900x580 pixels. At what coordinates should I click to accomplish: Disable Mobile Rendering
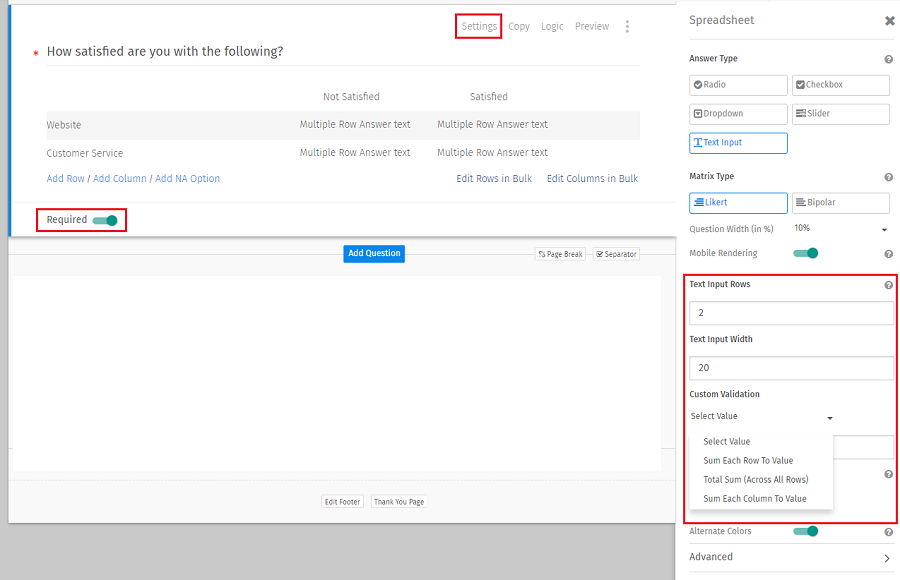806,253
